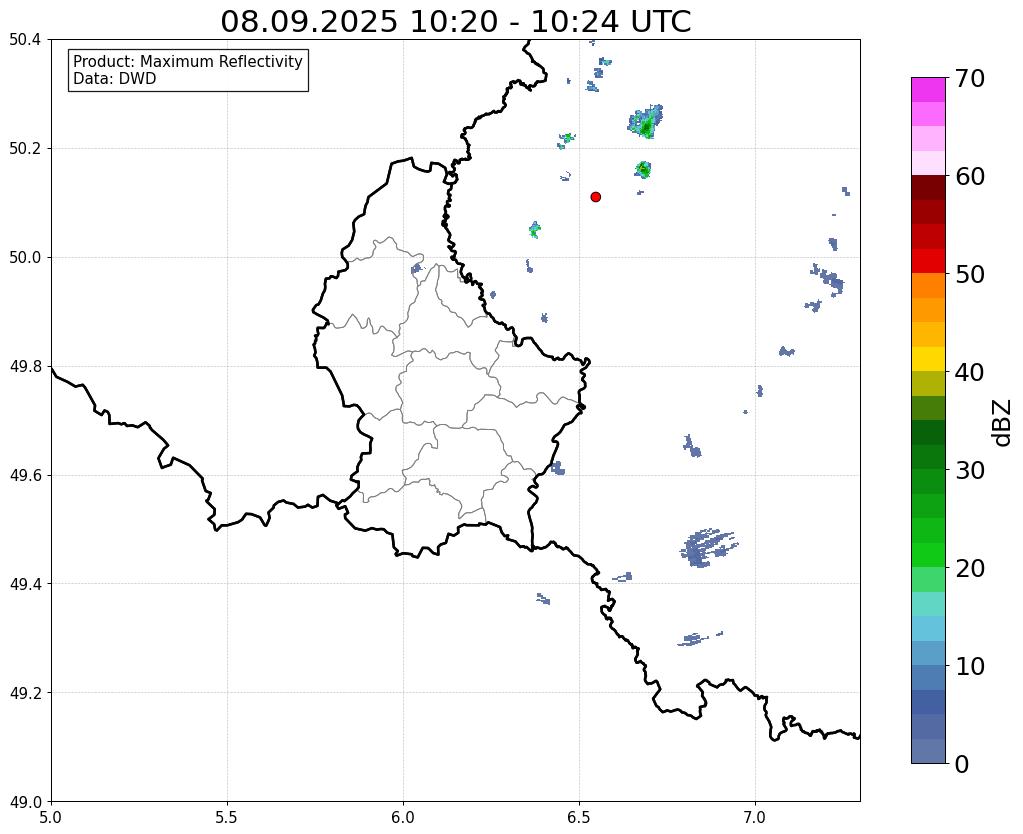
Task: Click the colorbar tick label 20
Action: [970, 568]
